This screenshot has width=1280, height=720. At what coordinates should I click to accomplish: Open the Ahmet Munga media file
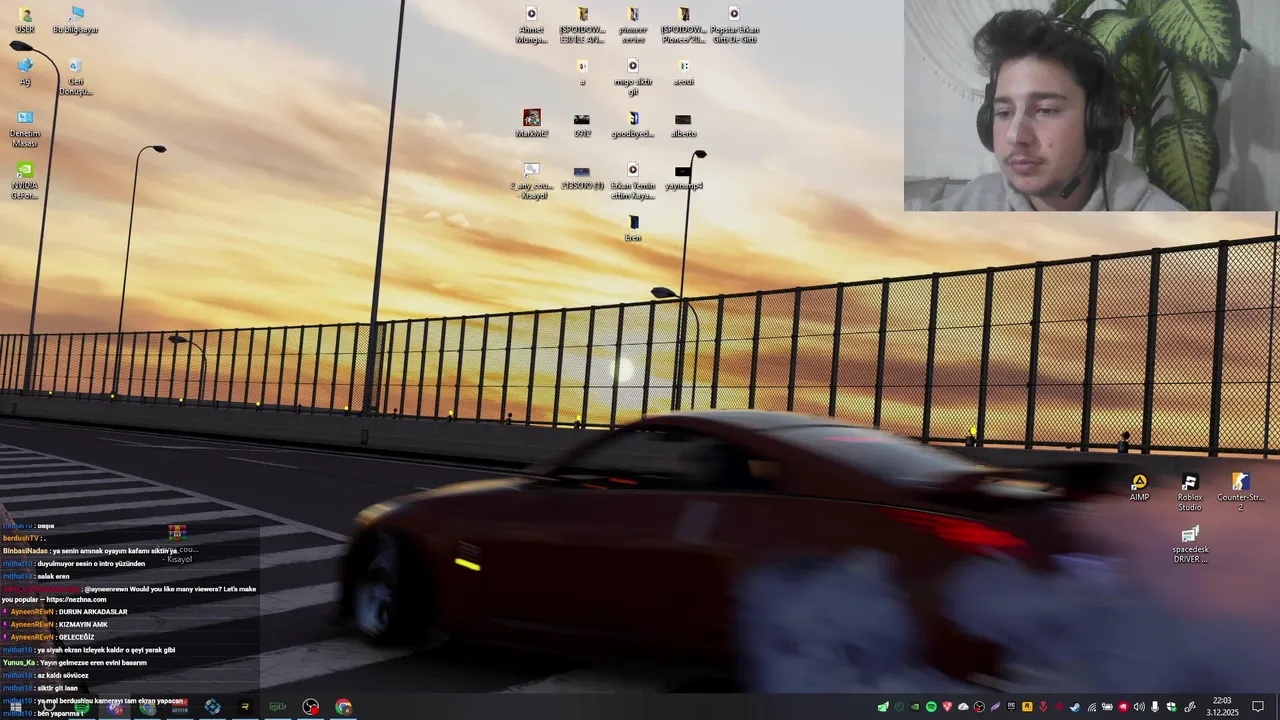tap(532, 25)
